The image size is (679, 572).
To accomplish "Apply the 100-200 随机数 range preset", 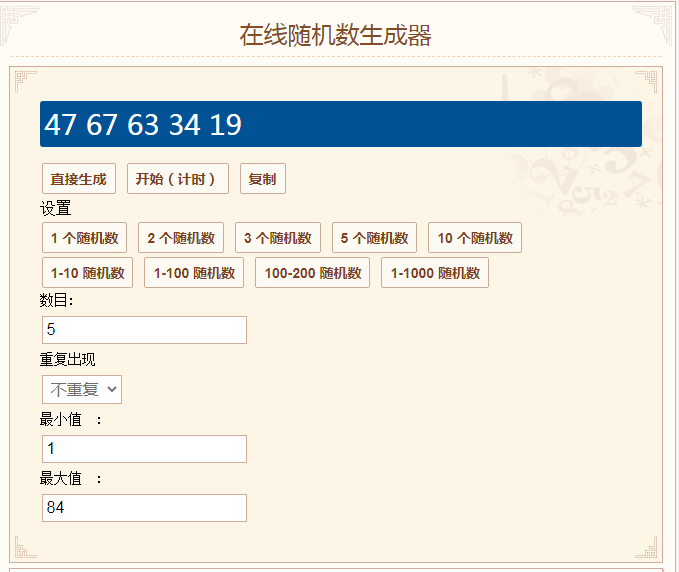I will [312, 273].
